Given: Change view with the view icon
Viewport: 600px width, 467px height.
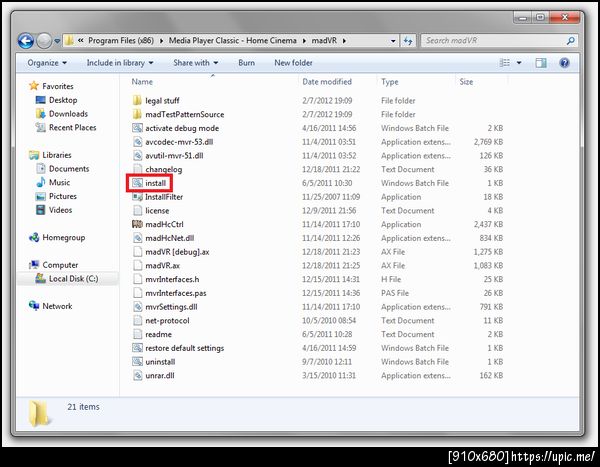Looking at the screenshot, I should (505, 63).
